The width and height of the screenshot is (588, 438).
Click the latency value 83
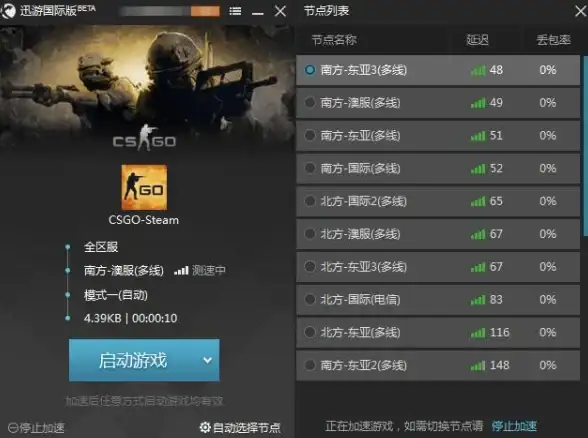pyautogui.click(x=496, y=299)
